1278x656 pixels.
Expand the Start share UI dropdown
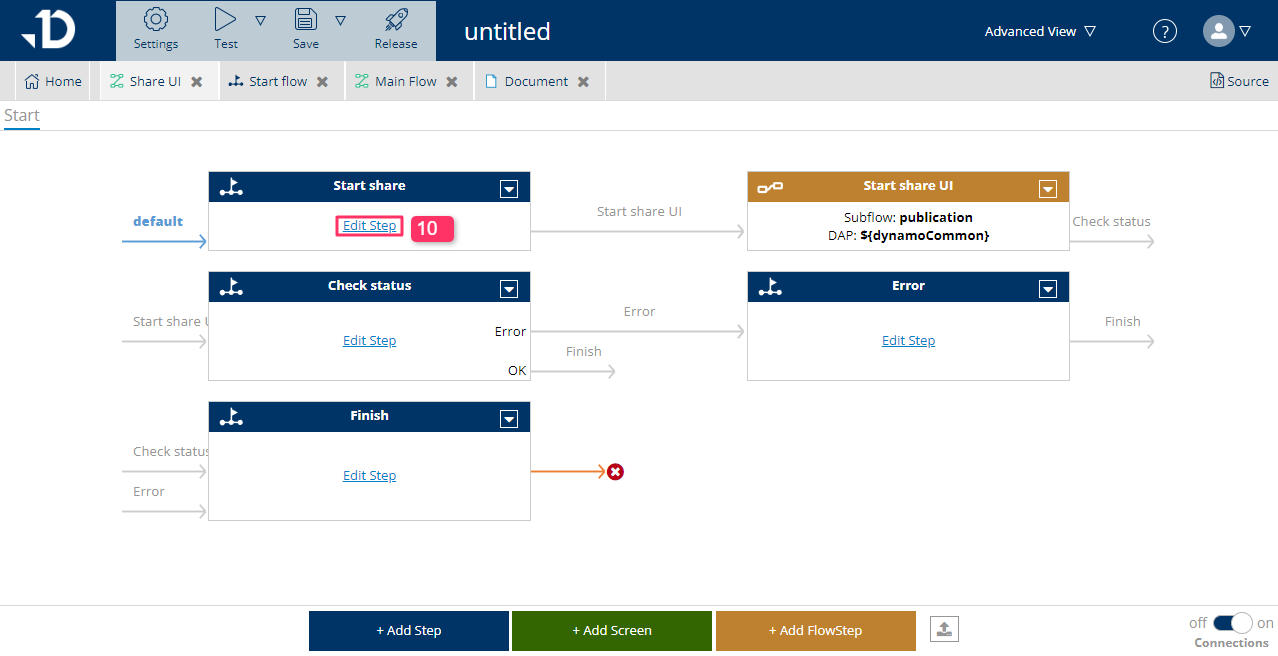click(x=1048, y=188)
